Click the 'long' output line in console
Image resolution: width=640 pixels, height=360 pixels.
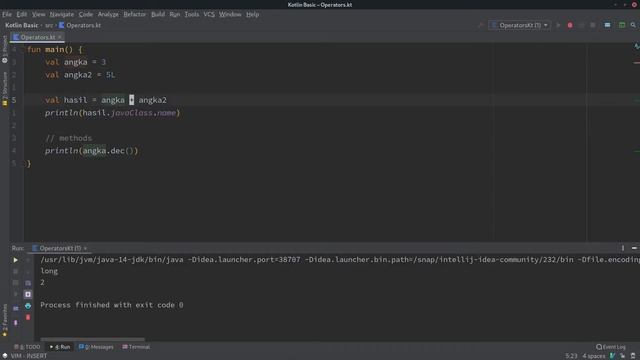click(49, 271)
